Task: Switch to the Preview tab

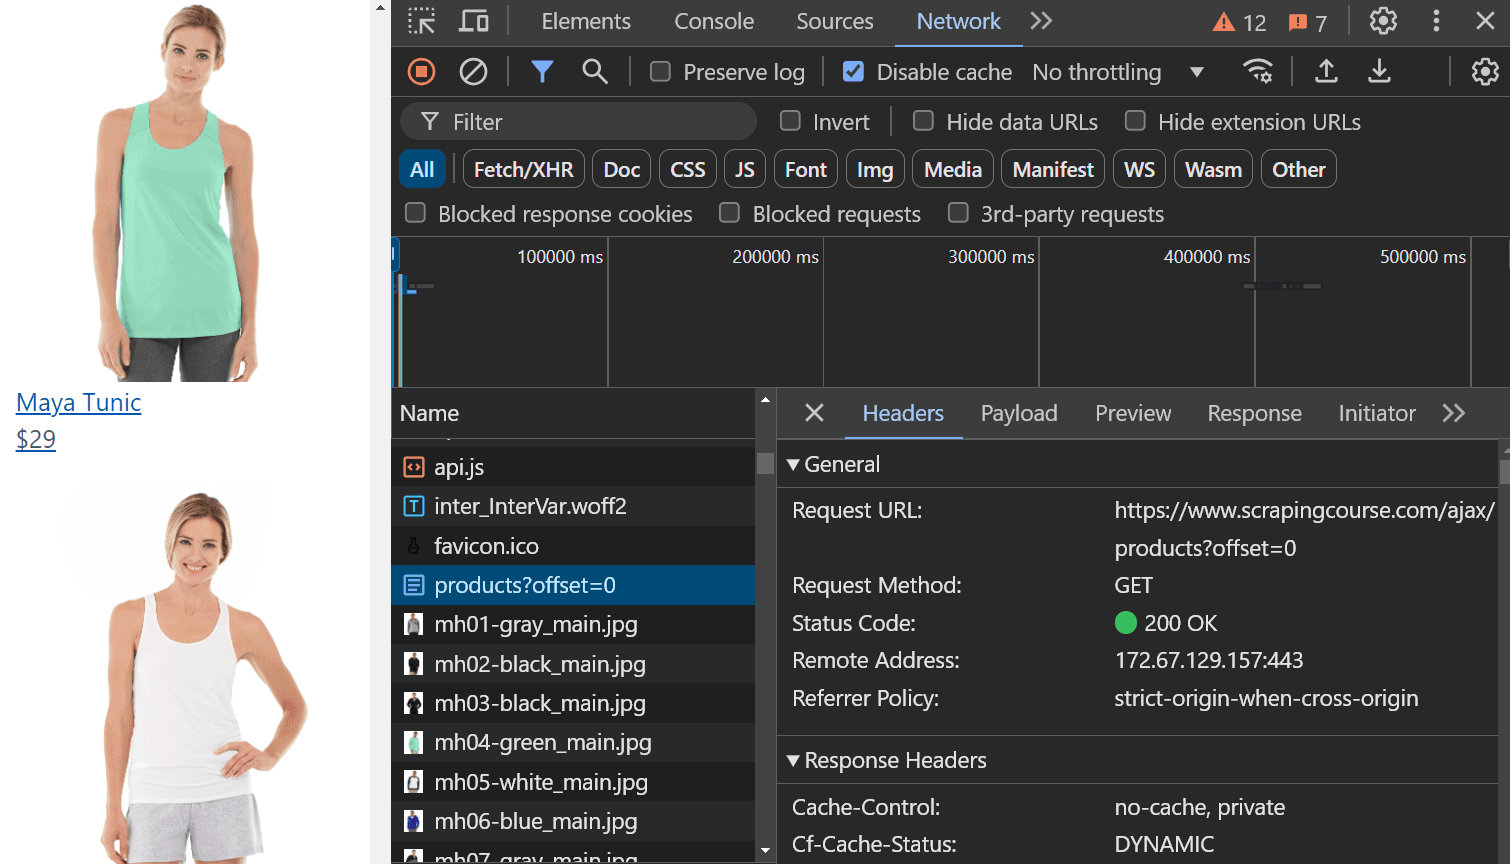Action: (1133, 413)
